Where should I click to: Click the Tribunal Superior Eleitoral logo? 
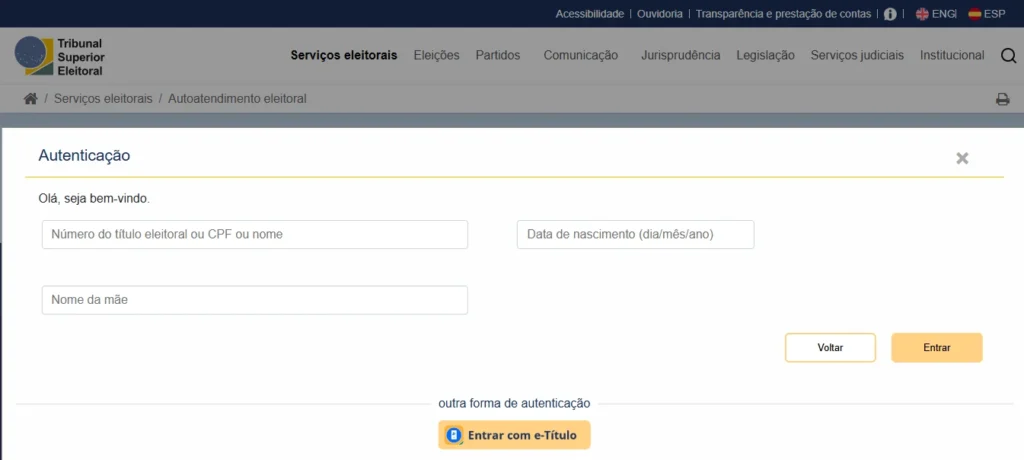point(60,56)
